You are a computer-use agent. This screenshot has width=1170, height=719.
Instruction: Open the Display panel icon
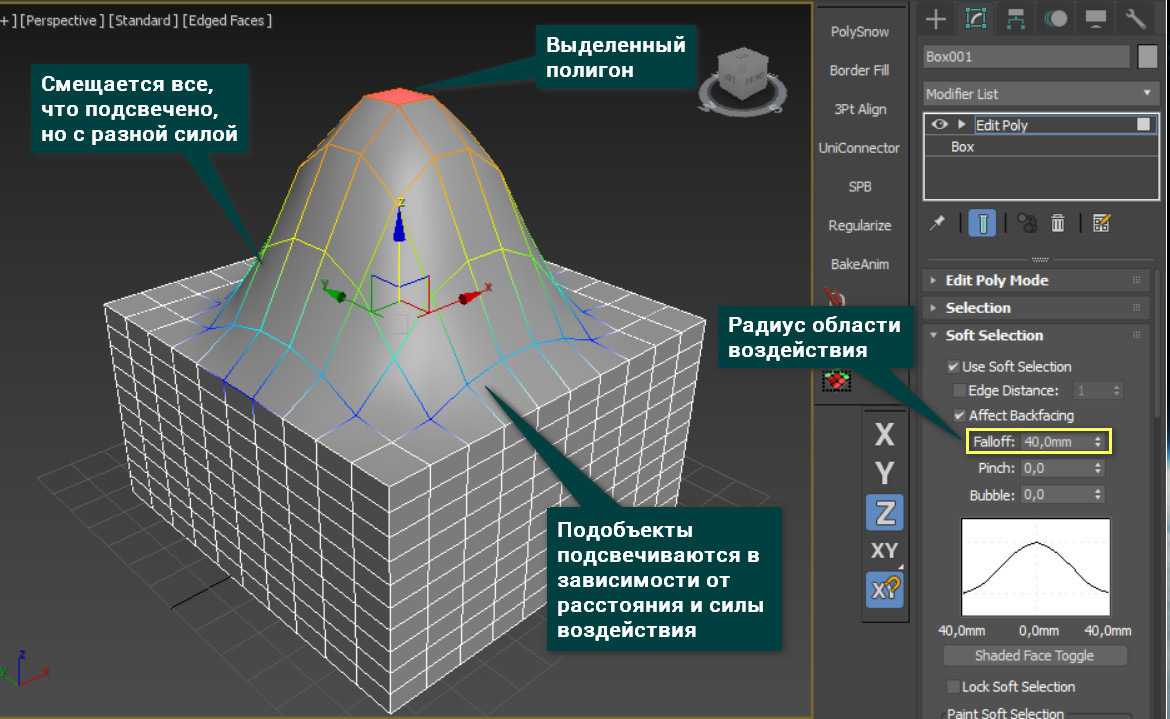(1096, 18)
